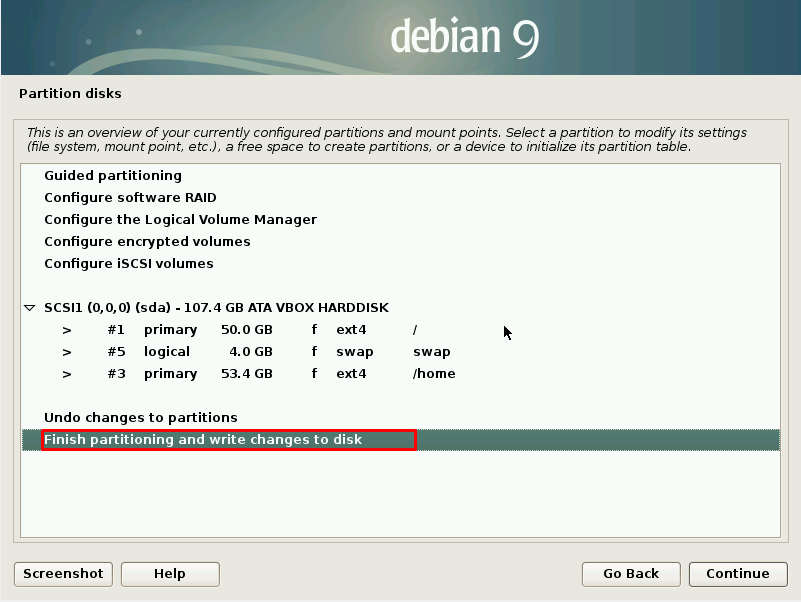
Task: Click the Screenshot button
Action: click(63, 574)
